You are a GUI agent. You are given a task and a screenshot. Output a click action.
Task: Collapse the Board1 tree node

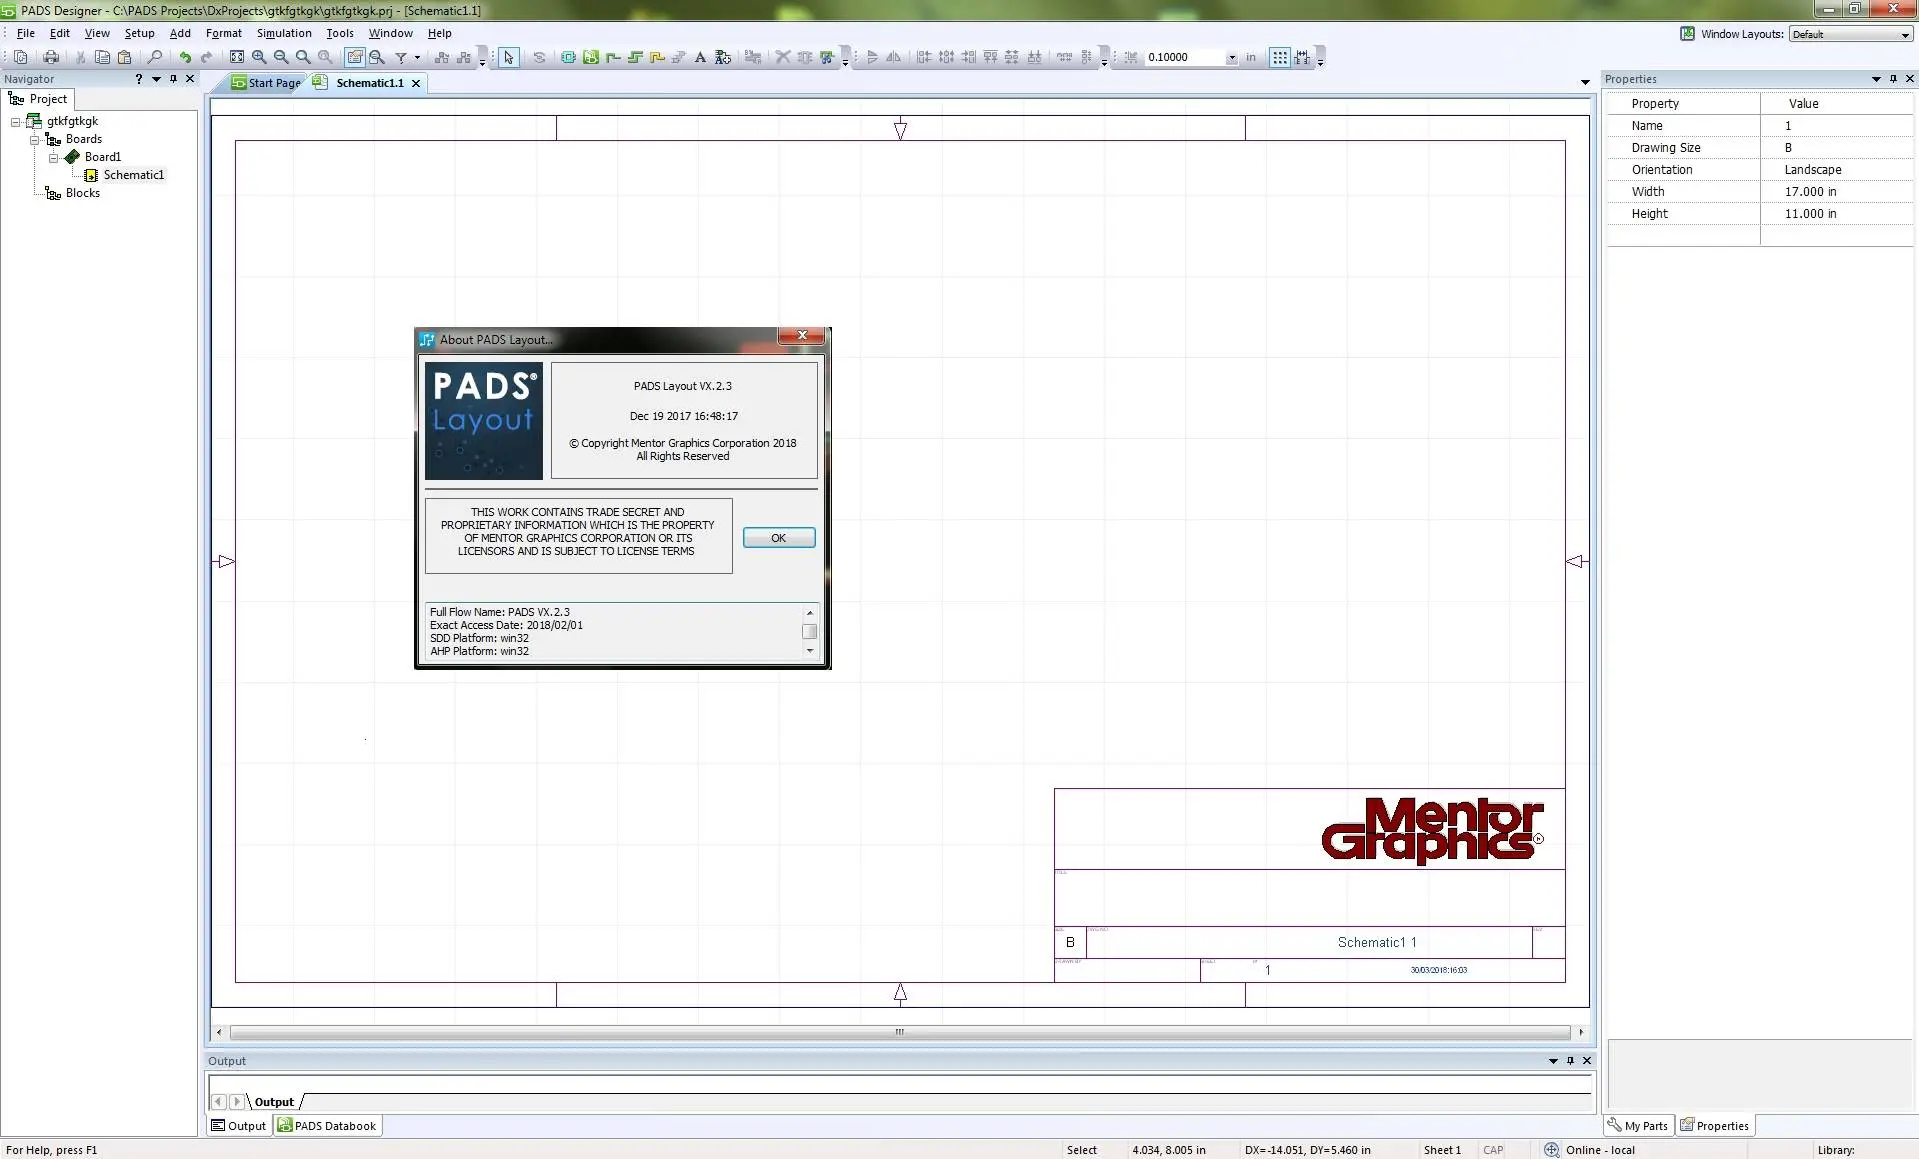pyautogui.click(x=54, y=158)
